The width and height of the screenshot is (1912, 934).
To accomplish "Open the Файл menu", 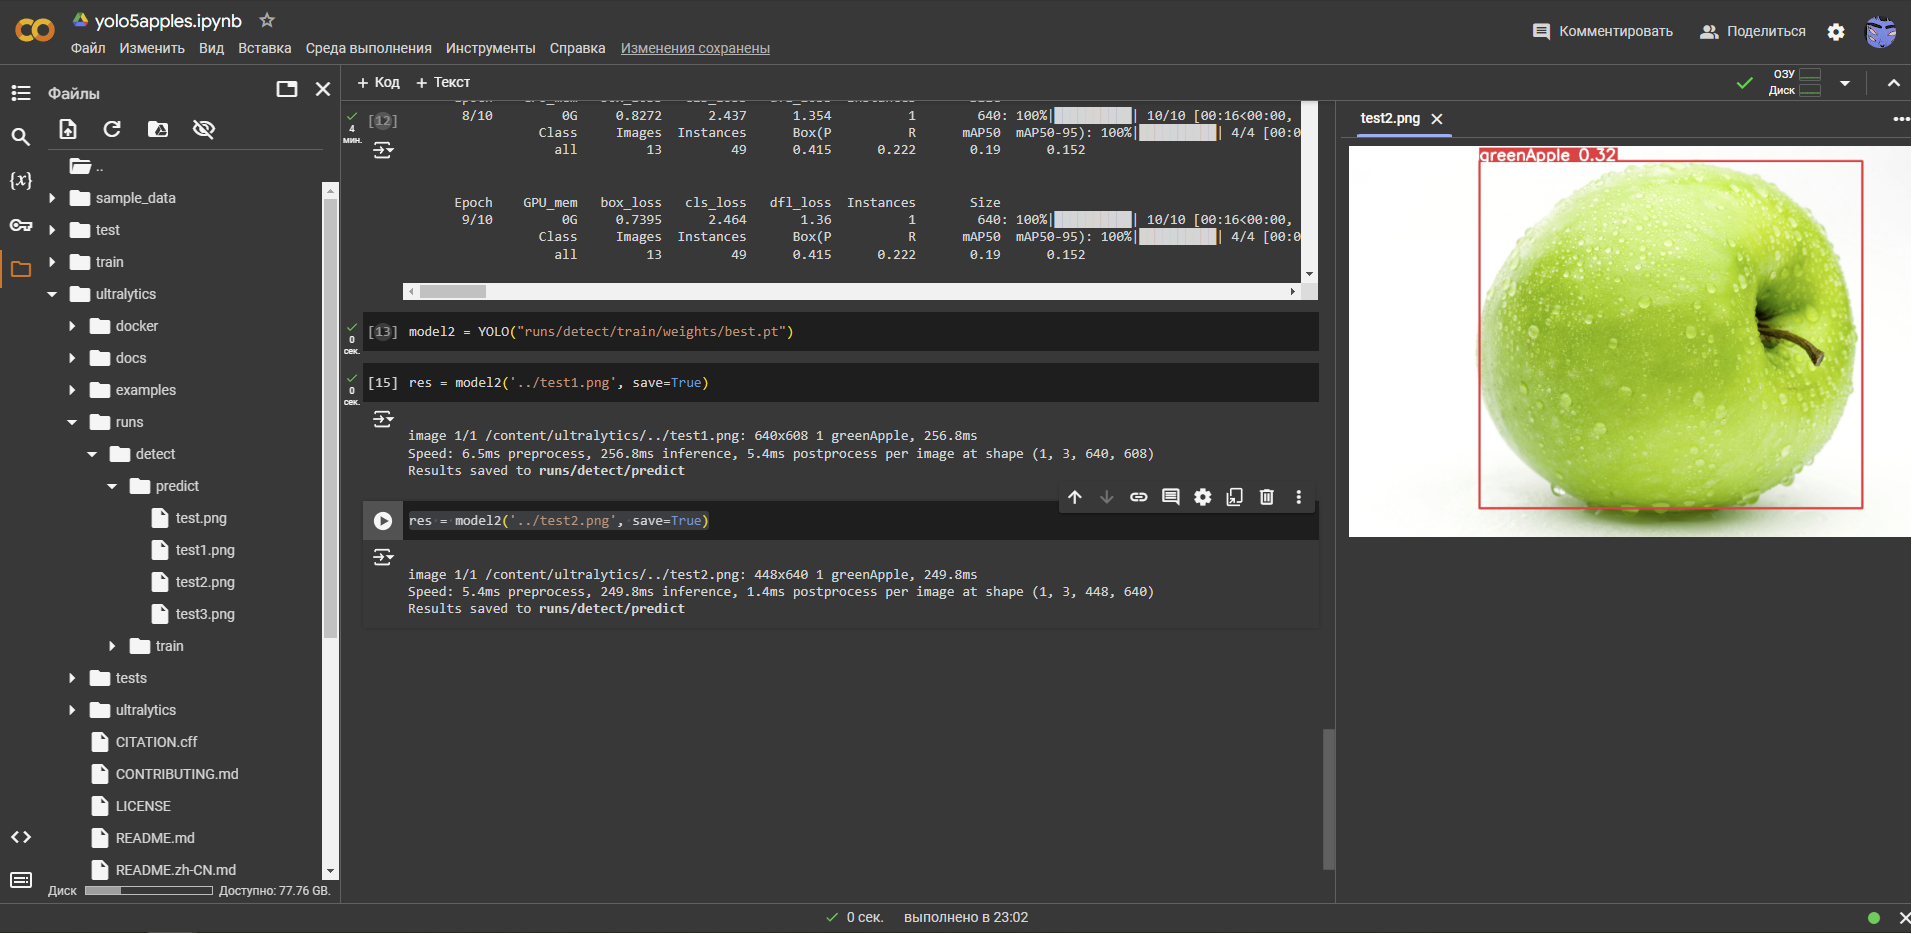I will (x=88, y=48).
